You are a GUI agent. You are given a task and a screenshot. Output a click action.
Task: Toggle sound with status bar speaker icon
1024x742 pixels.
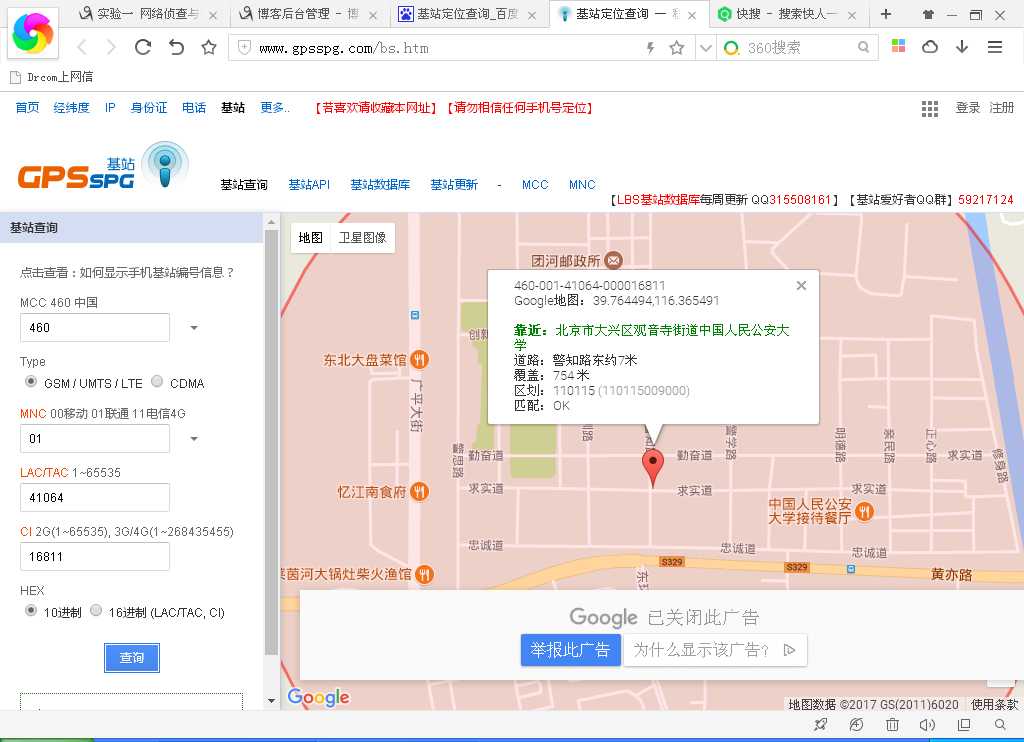point(927,724)
